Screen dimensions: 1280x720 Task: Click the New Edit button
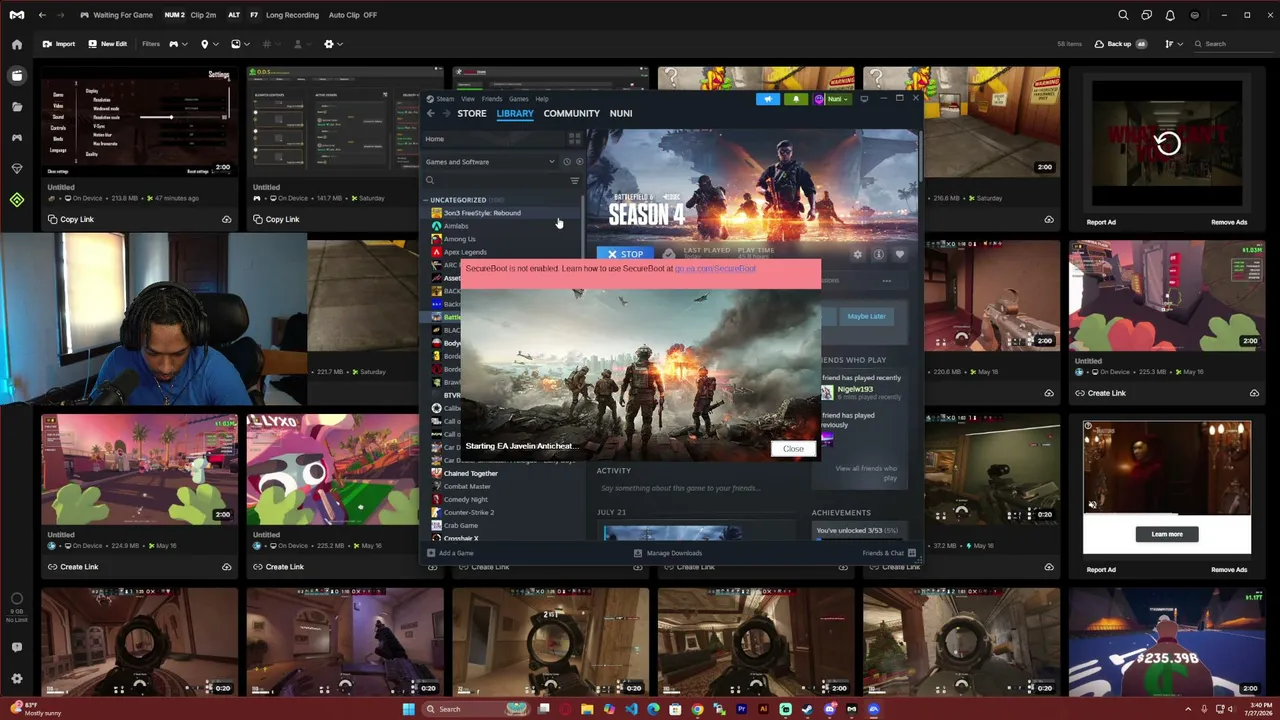(108, 44)
